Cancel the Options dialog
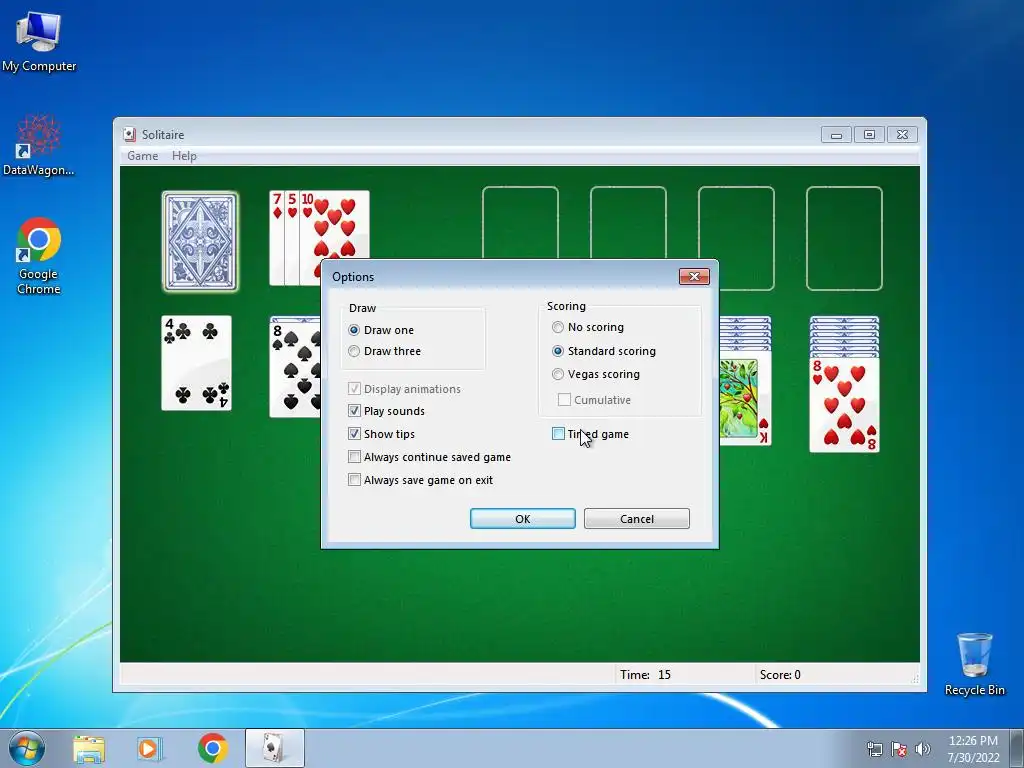 [637, 519]
